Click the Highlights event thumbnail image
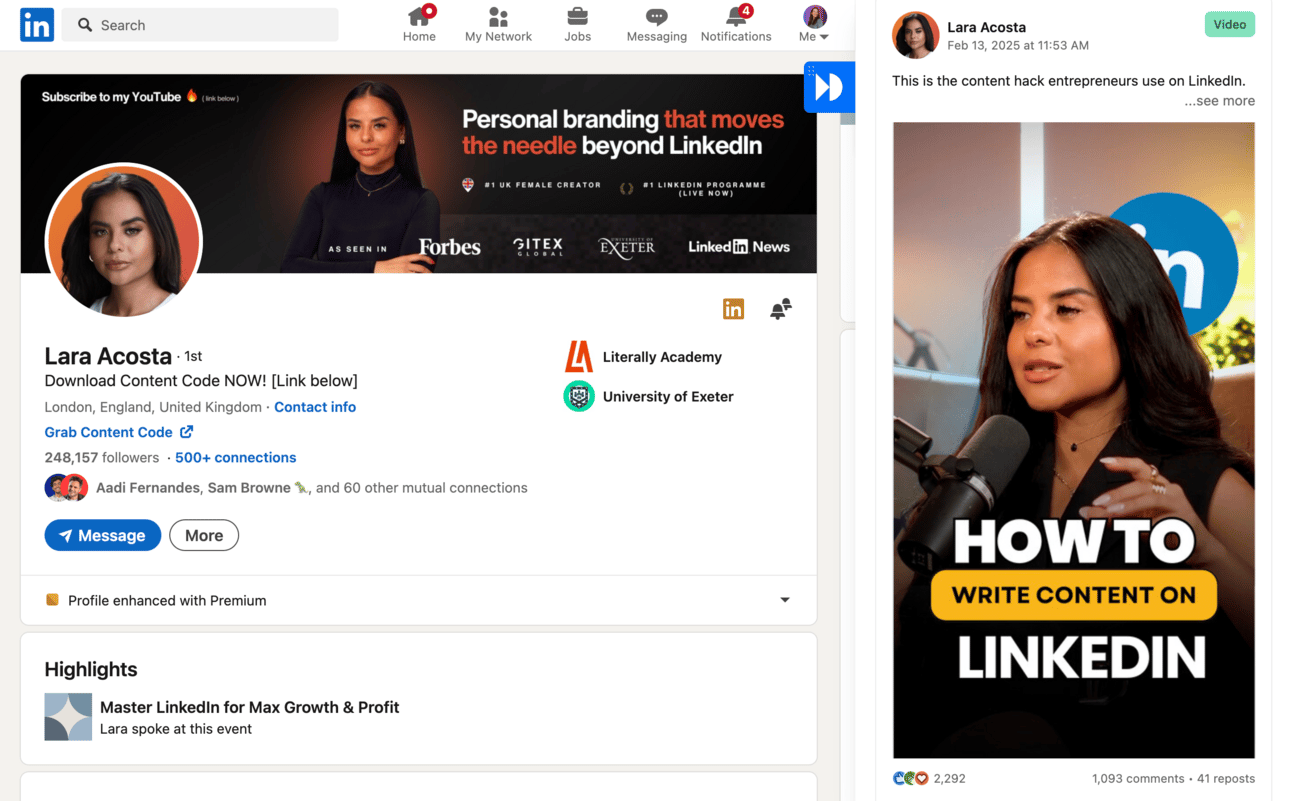This screenshot has width=1292, height=801. tap(68, 717)
